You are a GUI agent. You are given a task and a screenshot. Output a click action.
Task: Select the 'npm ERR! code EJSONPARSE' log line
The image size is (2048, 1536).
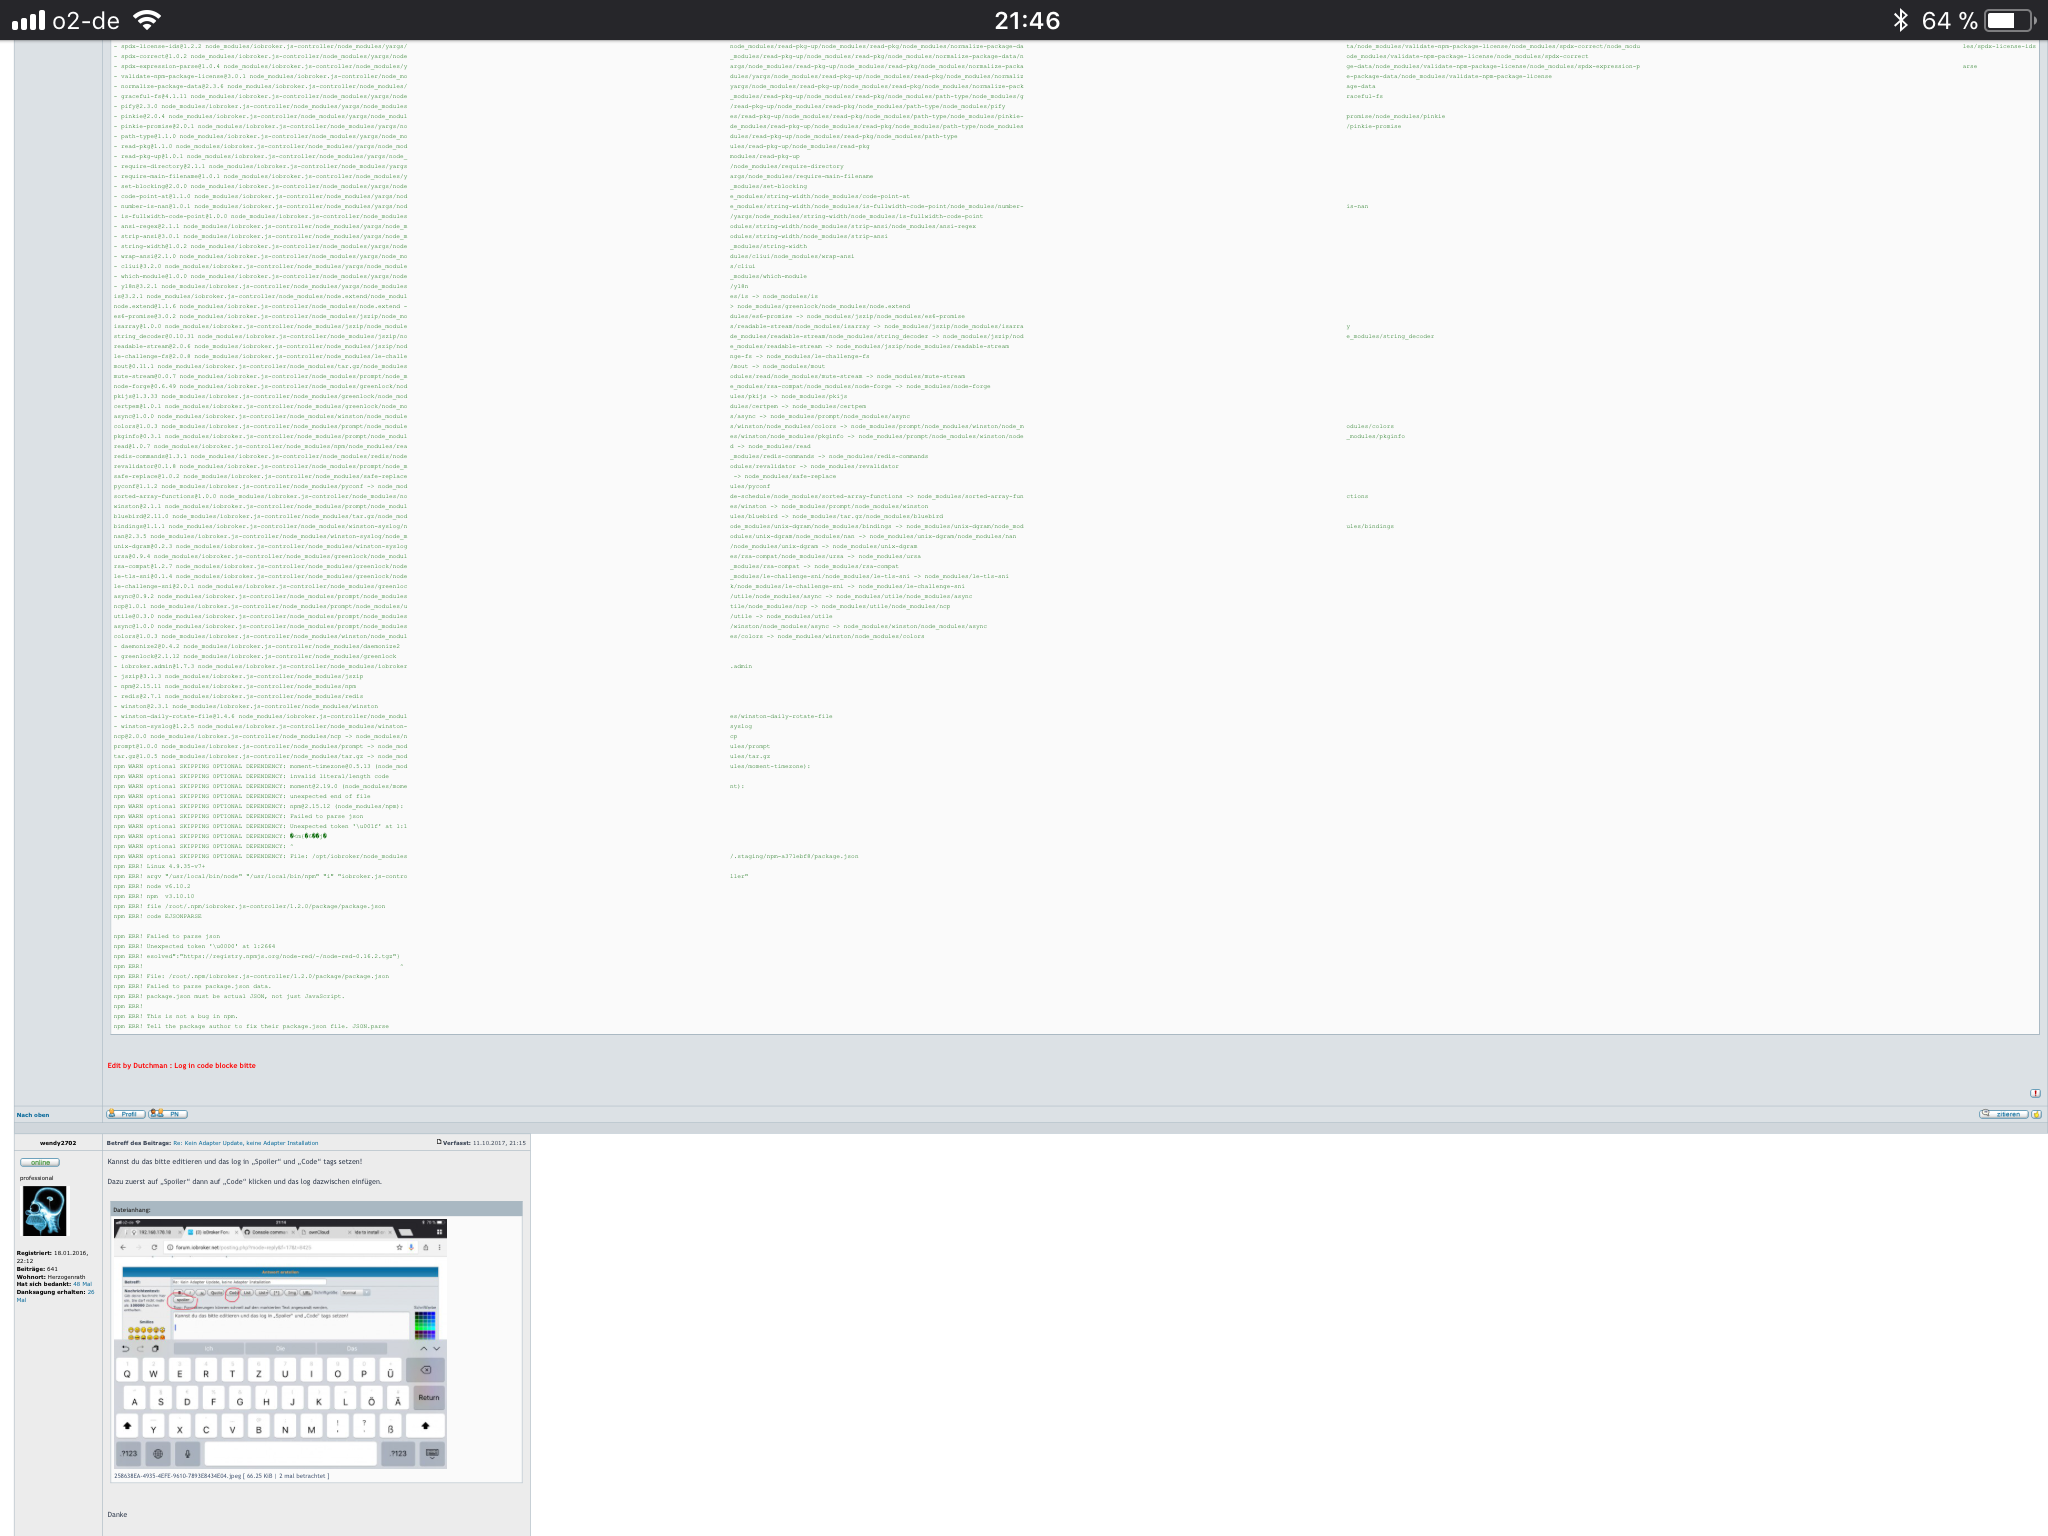[x=157, y=916]
